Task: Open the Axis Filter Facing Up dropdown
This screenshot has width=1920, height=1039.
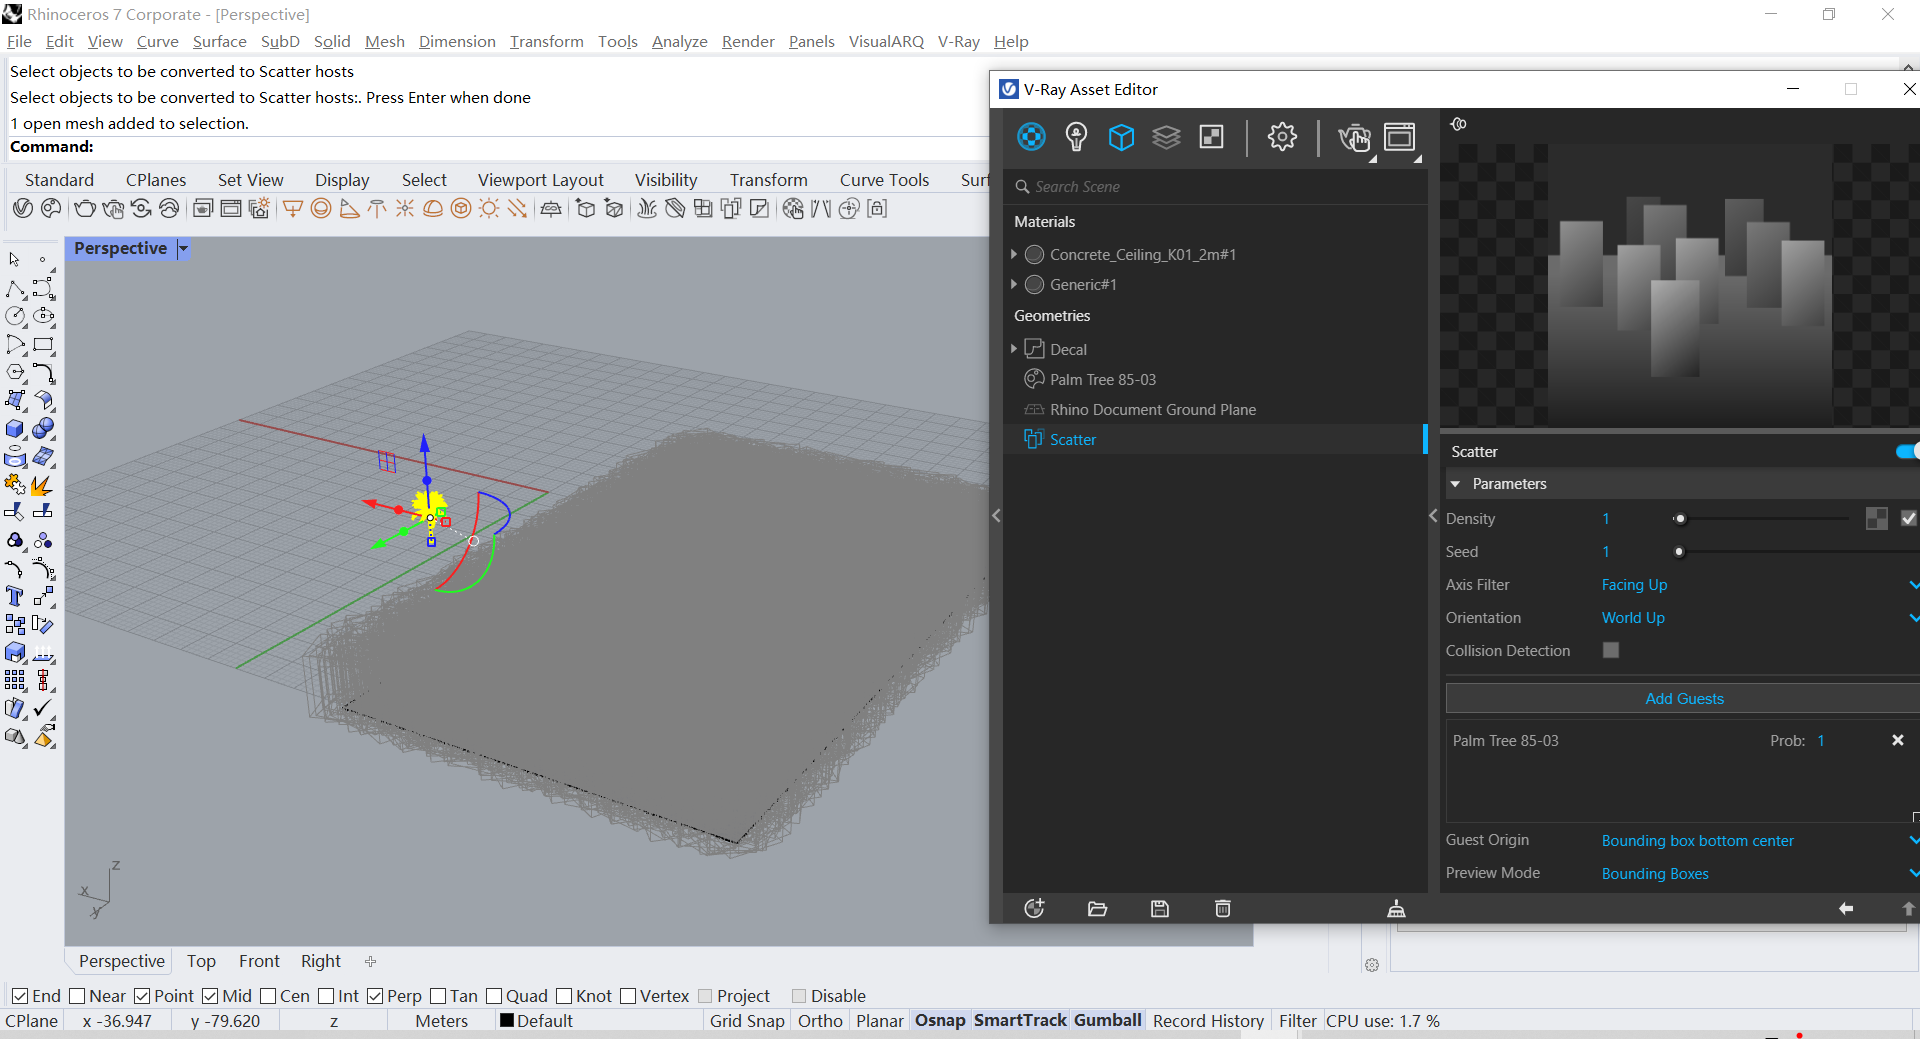Action: point(1759,585)
